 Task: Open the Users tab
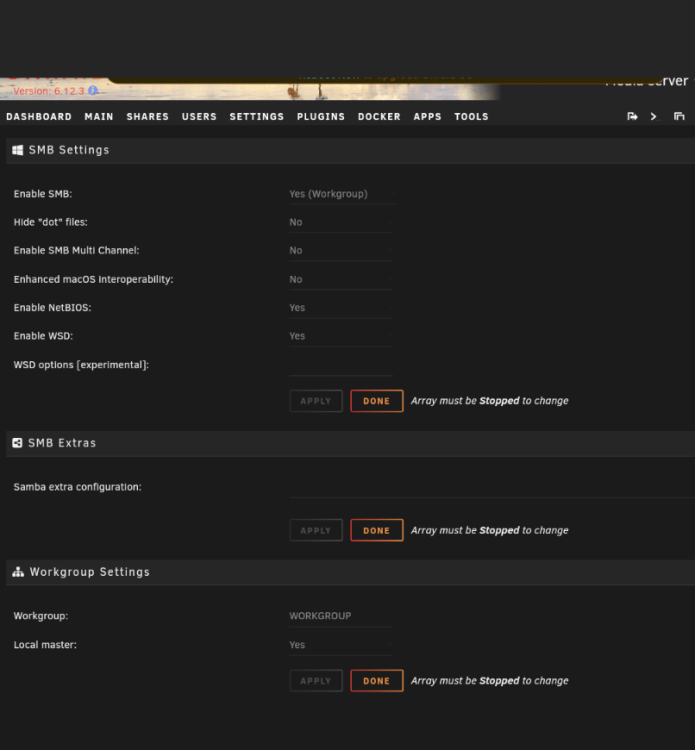(x=199, y=117)
